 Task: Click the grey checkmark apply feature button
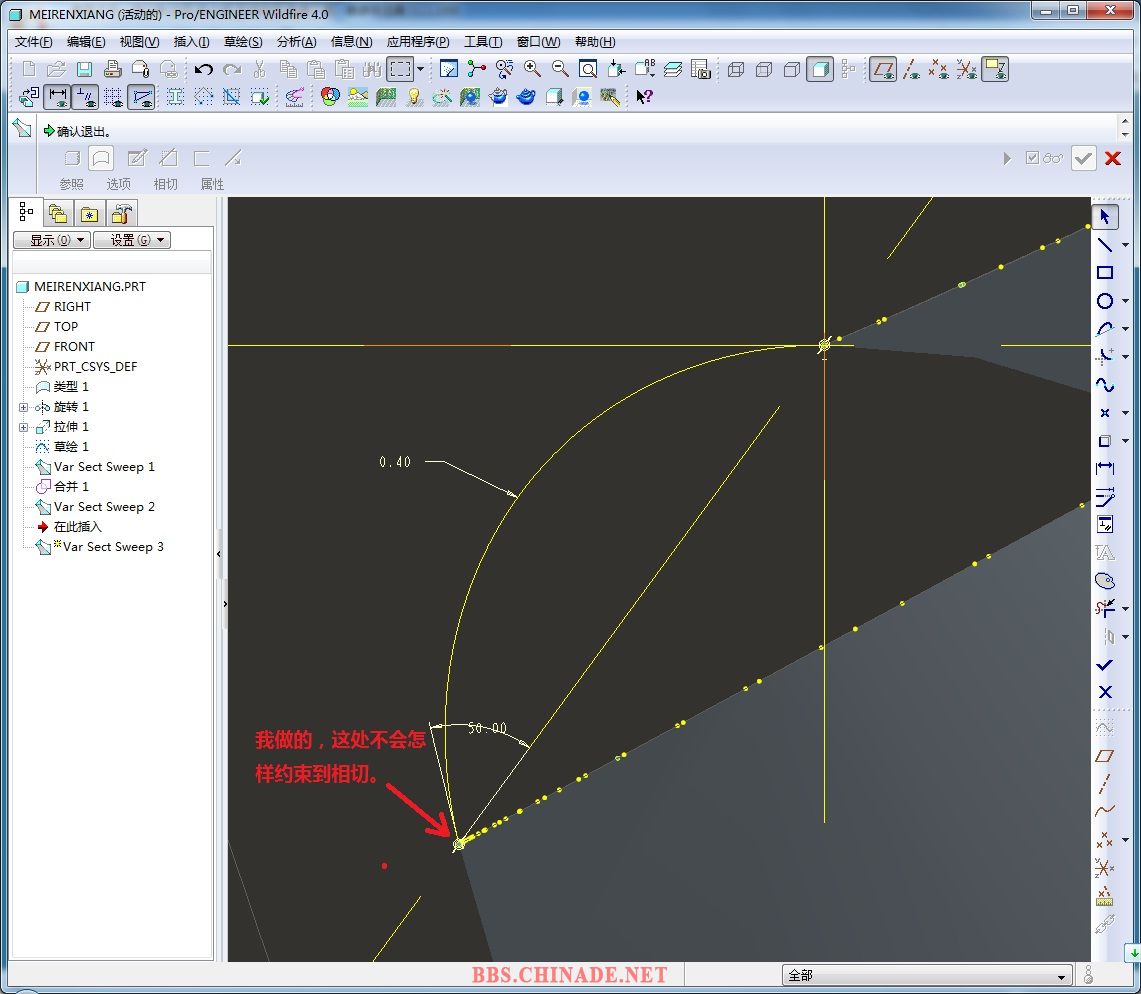pyautogui.click(x=1084, y=158)
